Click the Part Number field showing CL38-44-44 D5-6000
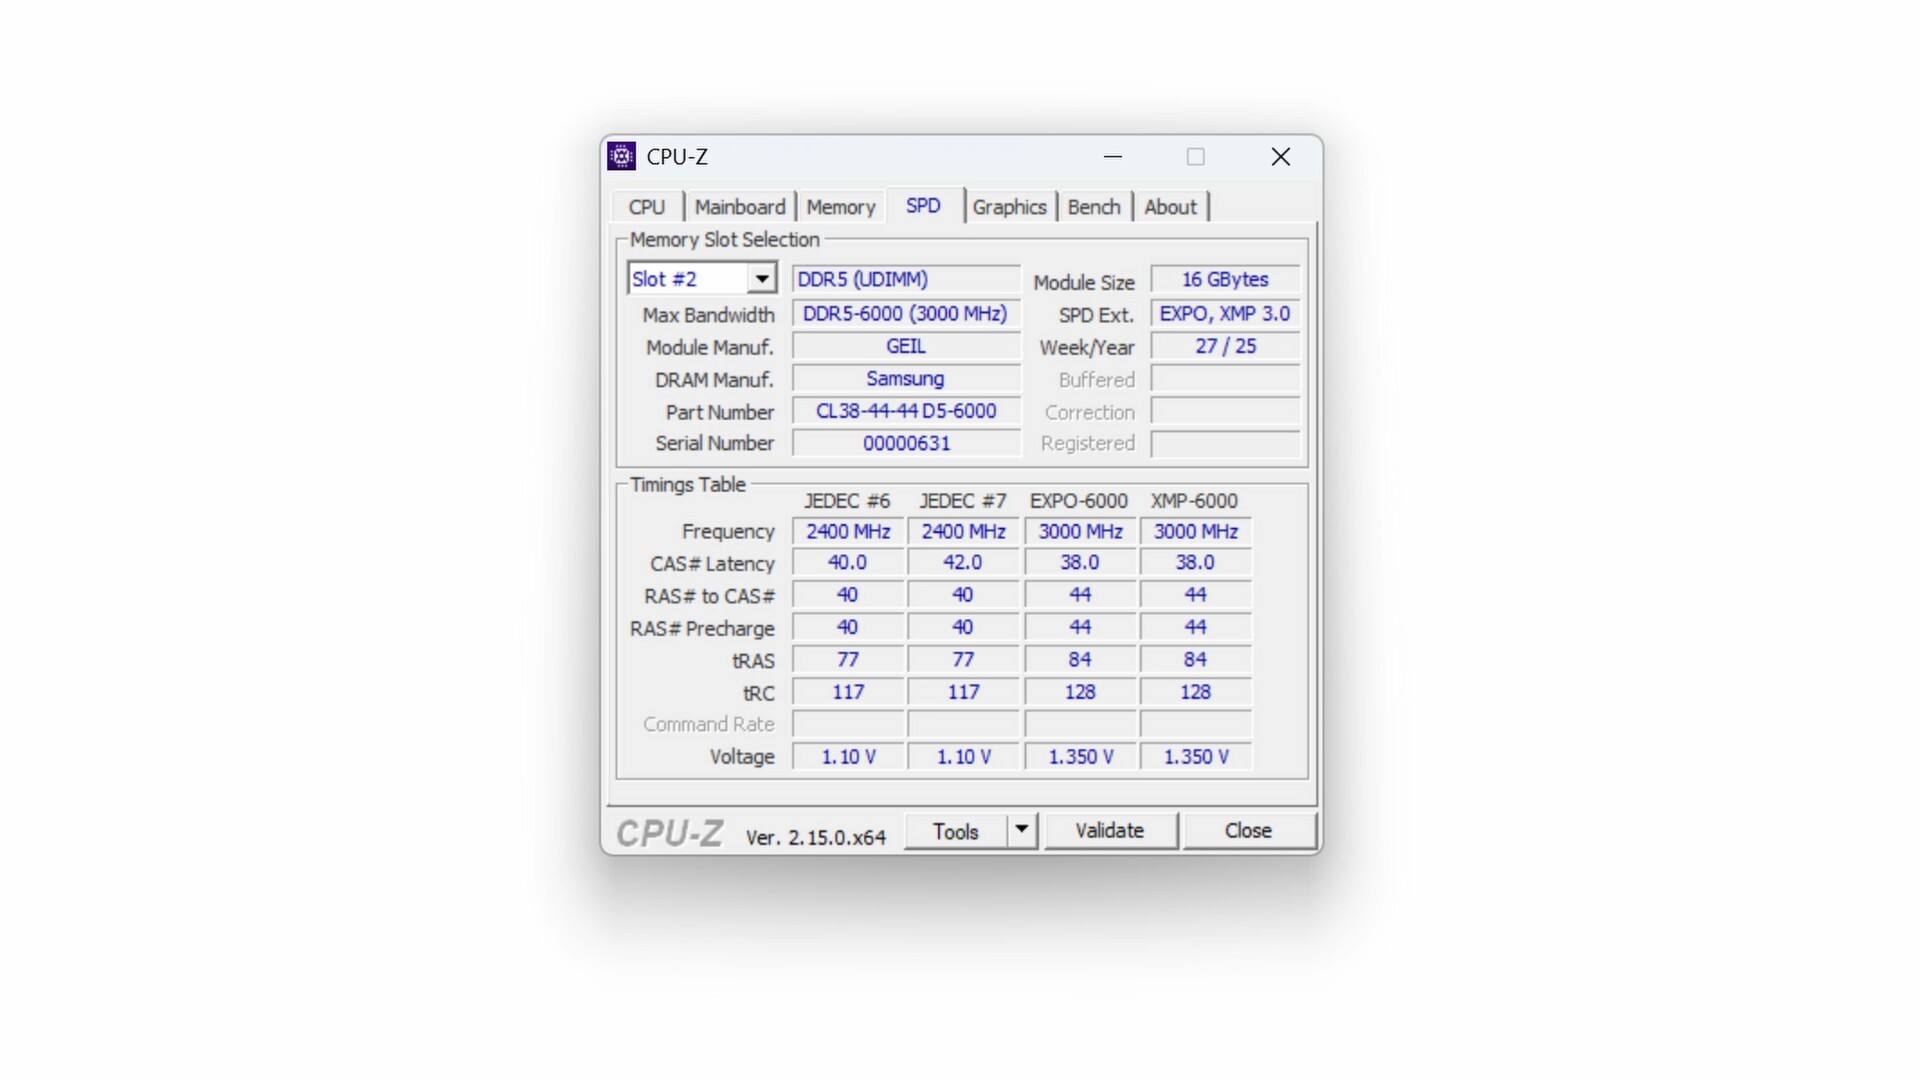 [905, 411]
